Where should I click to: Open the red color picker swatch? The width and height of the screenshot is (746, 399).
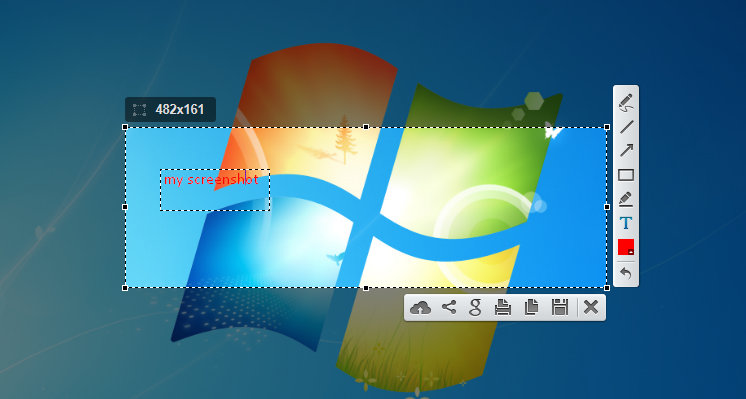point(626,247)
